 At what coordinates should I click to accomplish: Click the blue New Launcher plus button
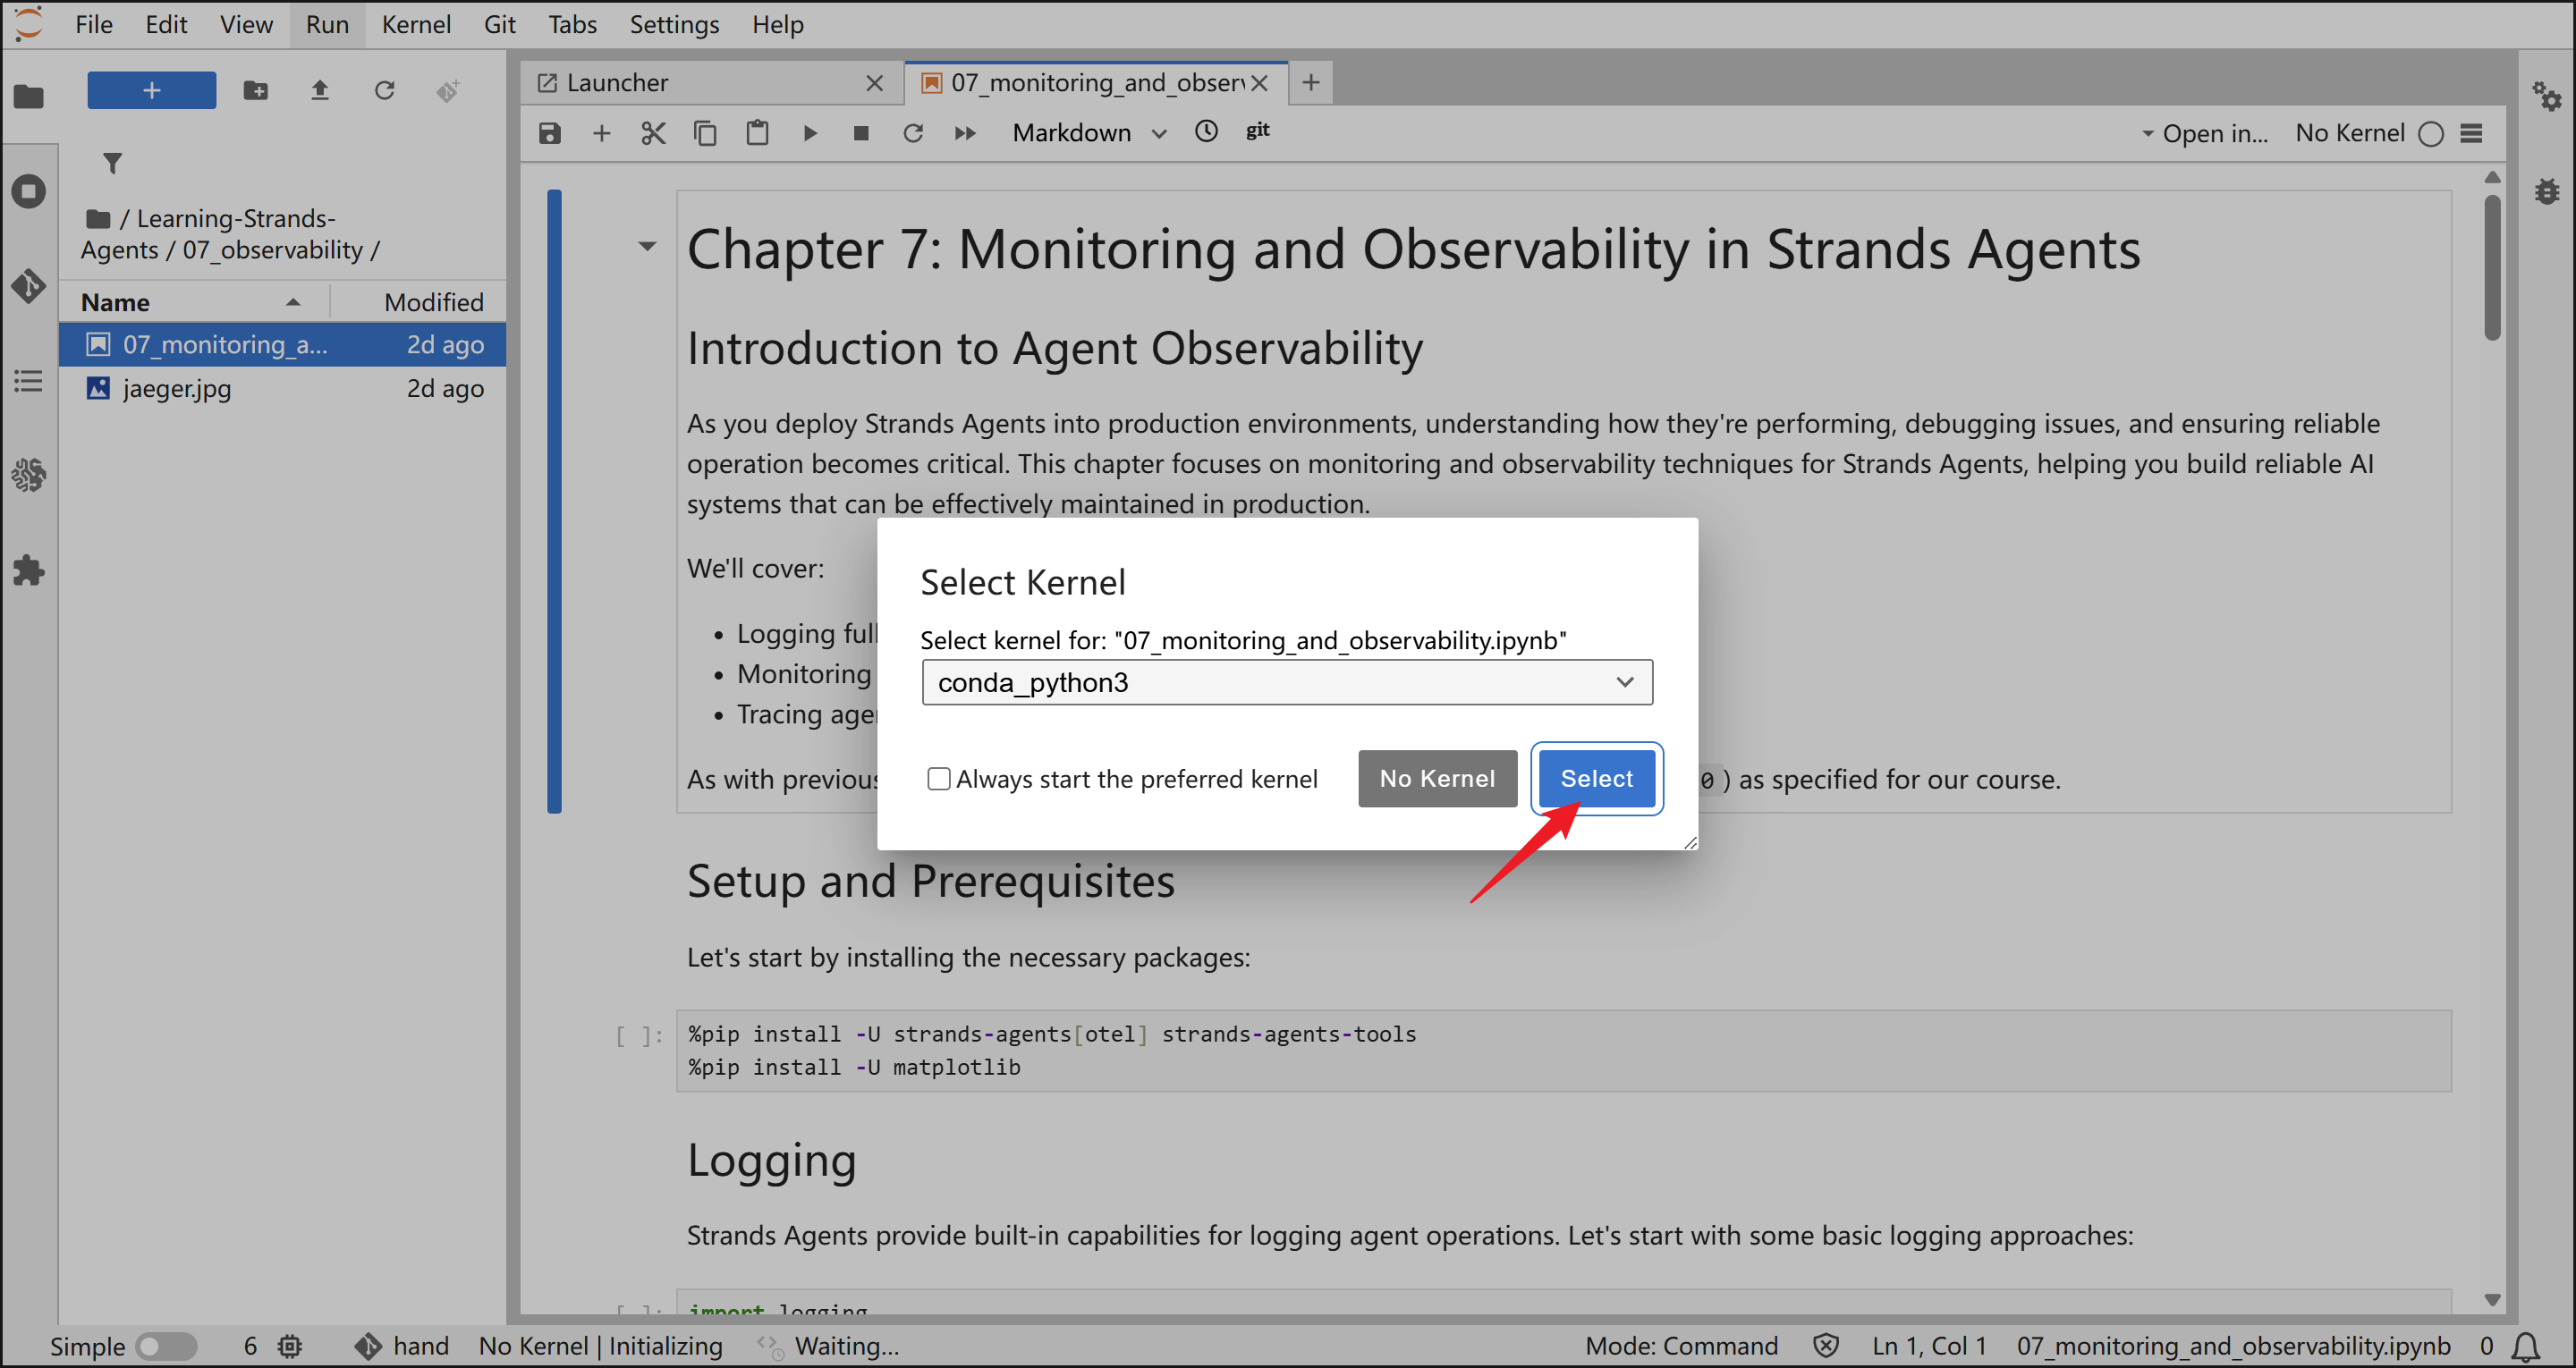(151, 90)
